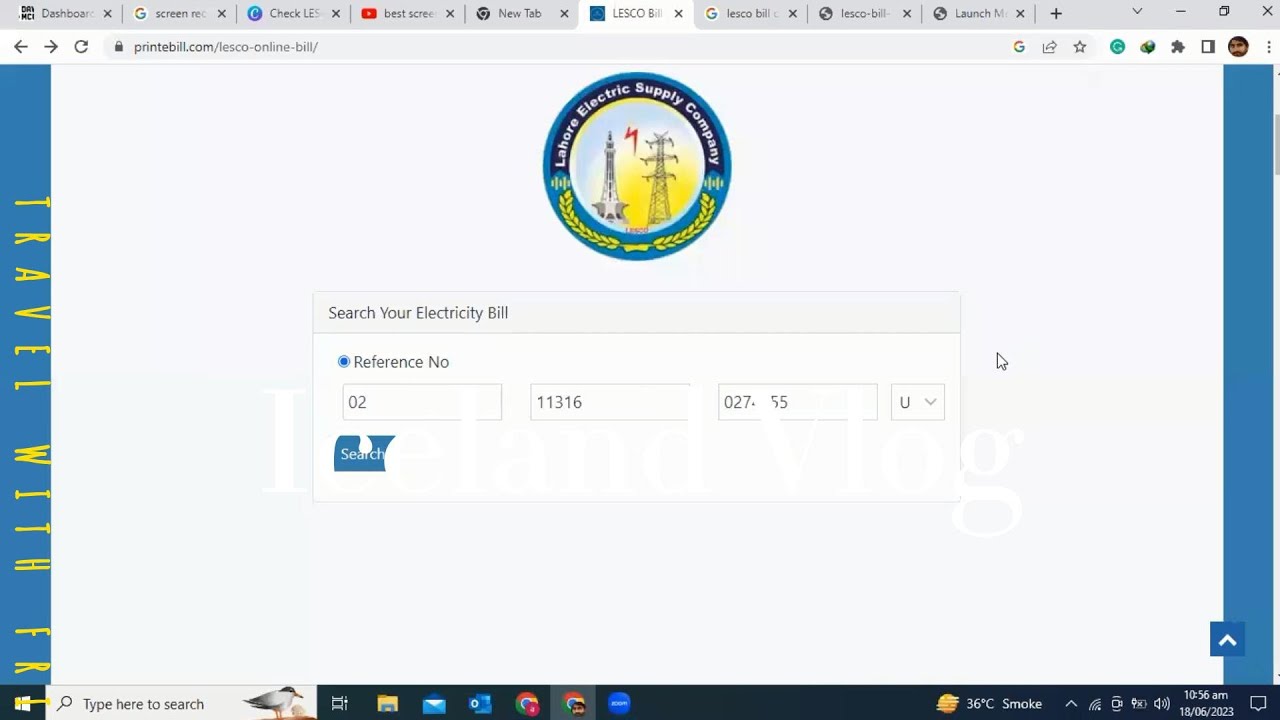1280x720 pixels.
Task: Click the LESCO logo image
Action: tap(637, 165)
